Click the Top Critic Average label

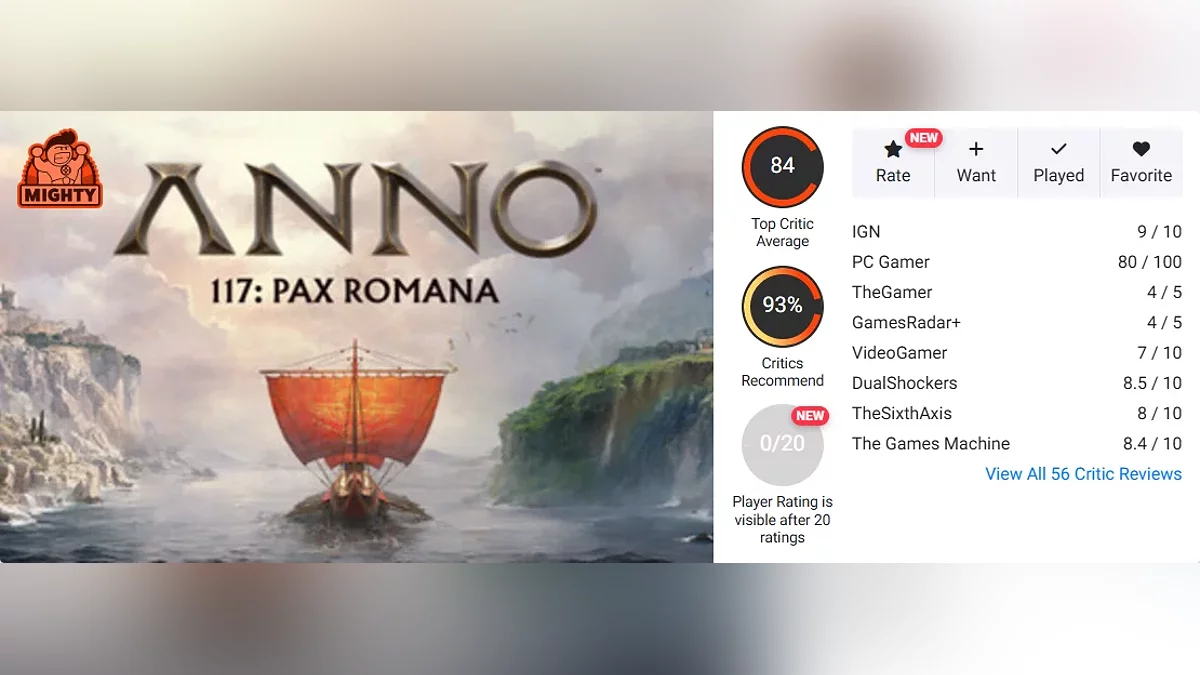[x=782, y=232]
